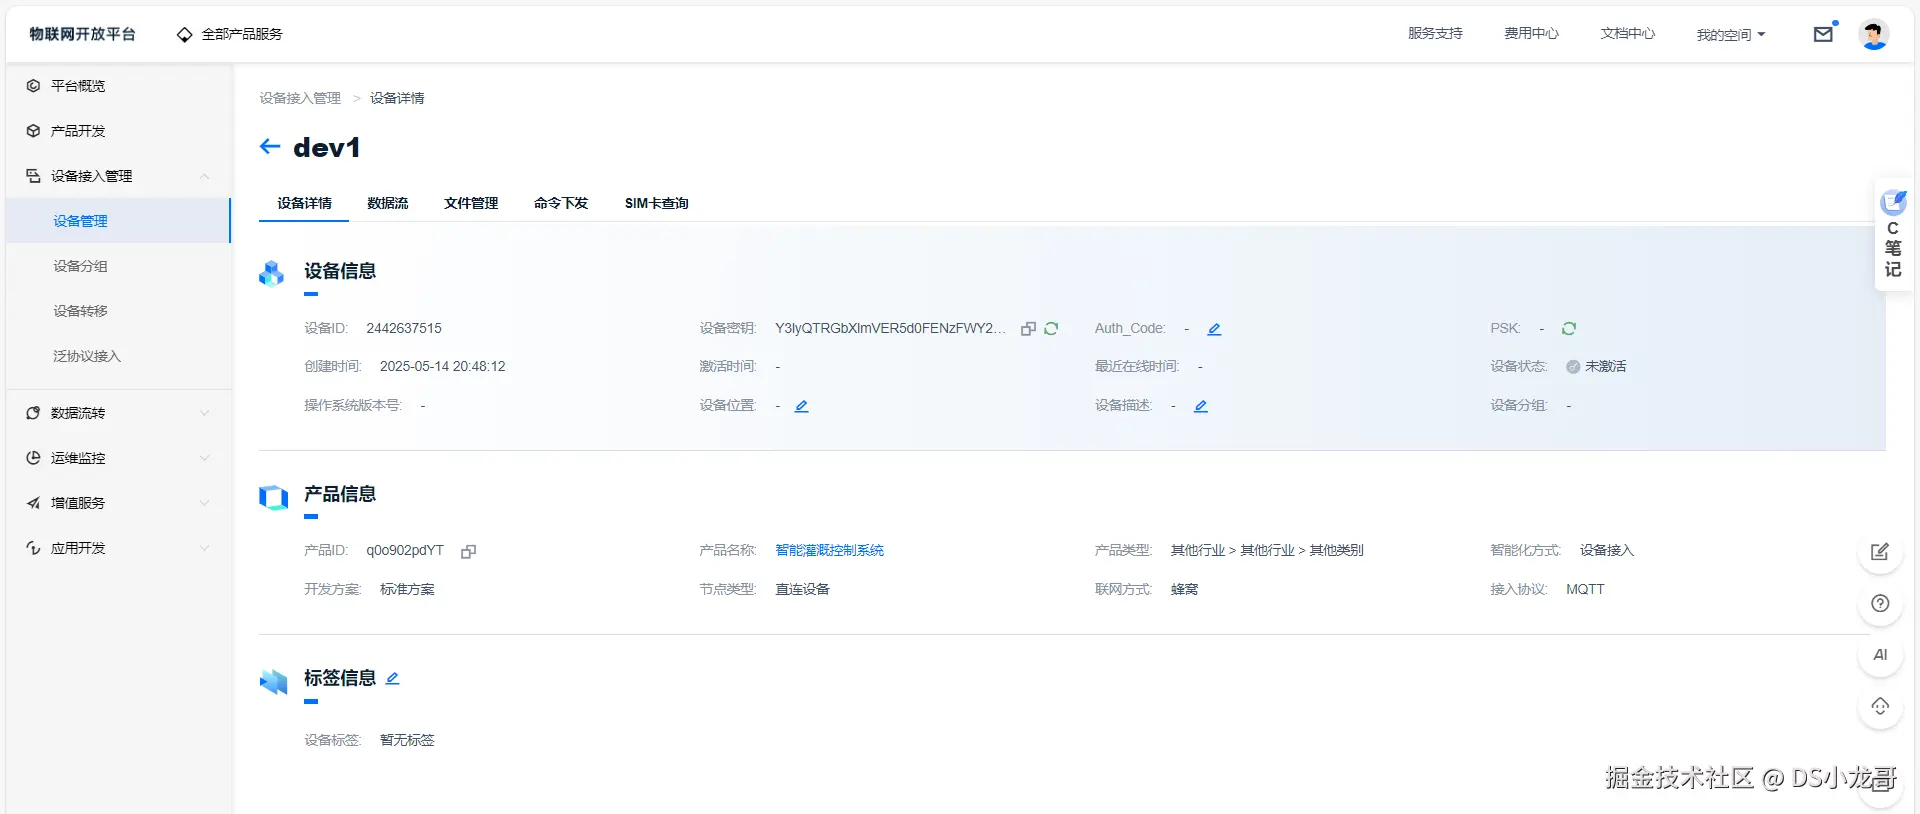Switch to the 命令下发 tab
1920x814 pixels.
[561, 203]
